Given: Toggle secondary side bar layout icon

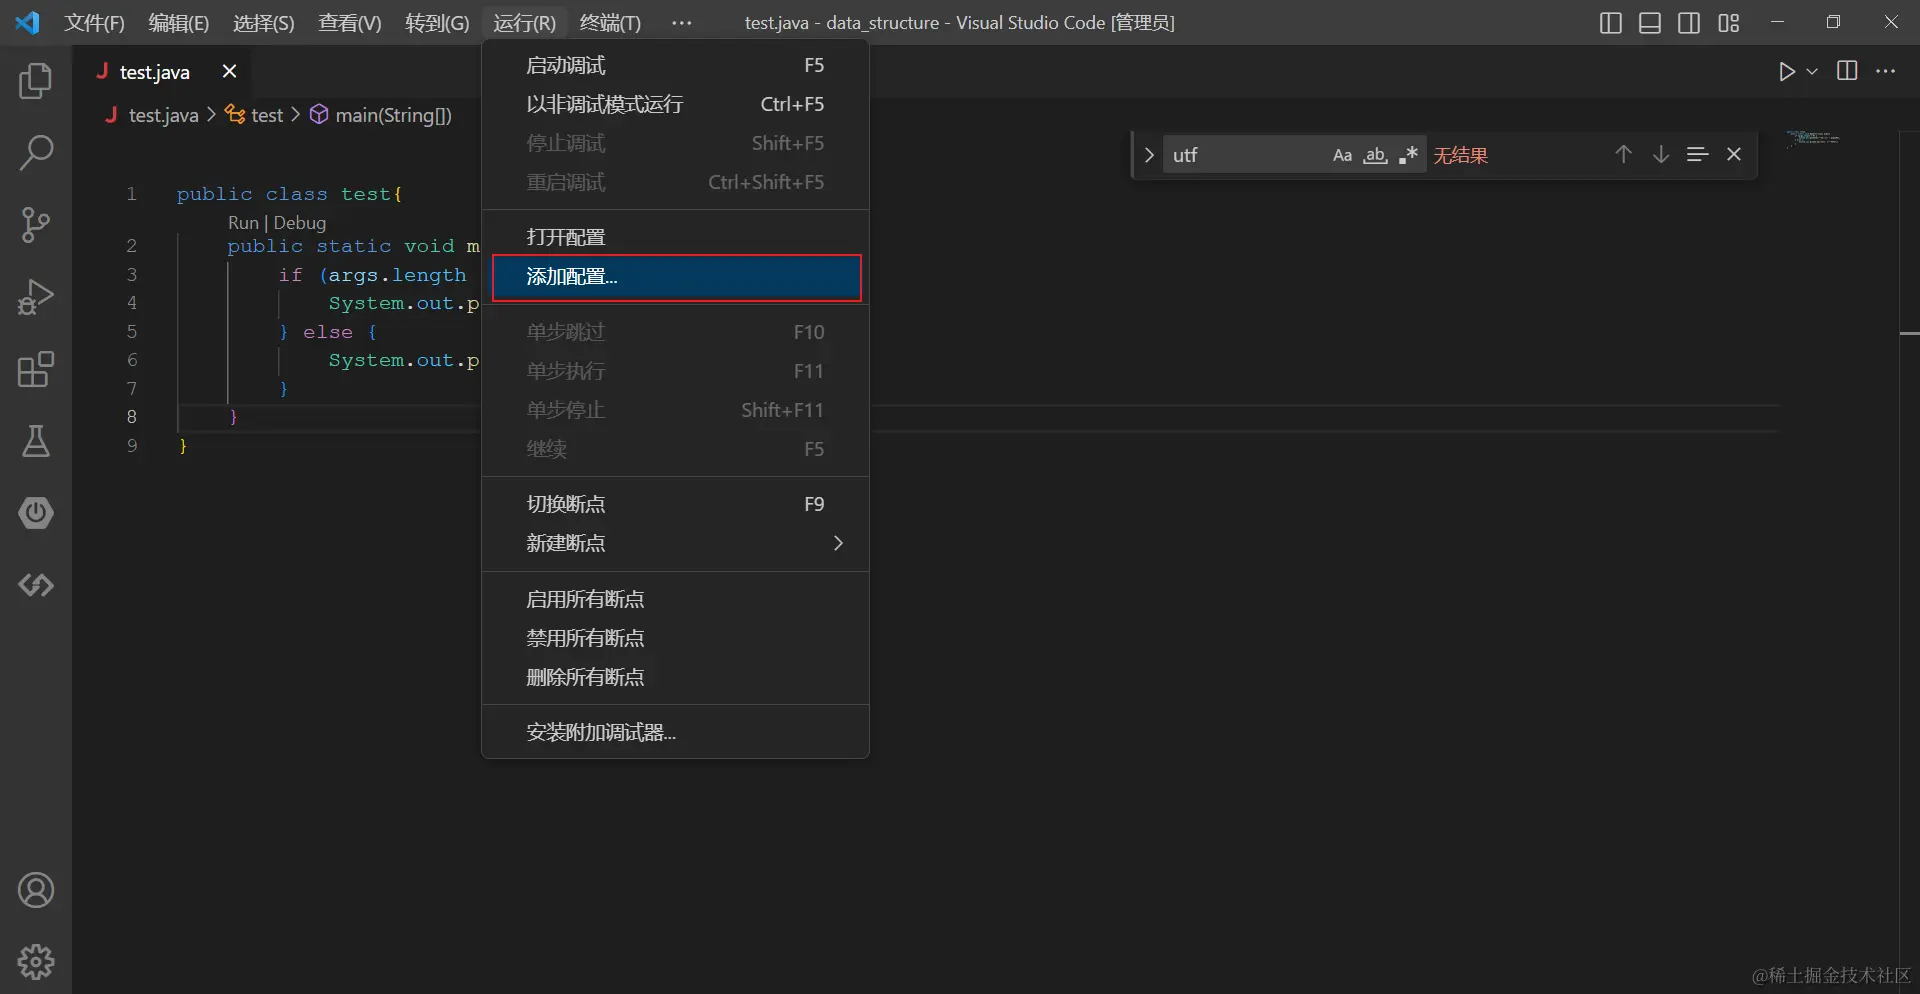Looking at the screenshot, I should click(x=1689, y=23).
